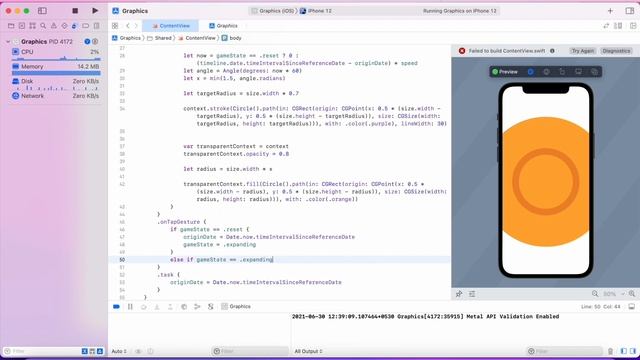This screenshot has height=360, width=640.
Task: Hide the debug area panel
Action: [x=631, y=307]
